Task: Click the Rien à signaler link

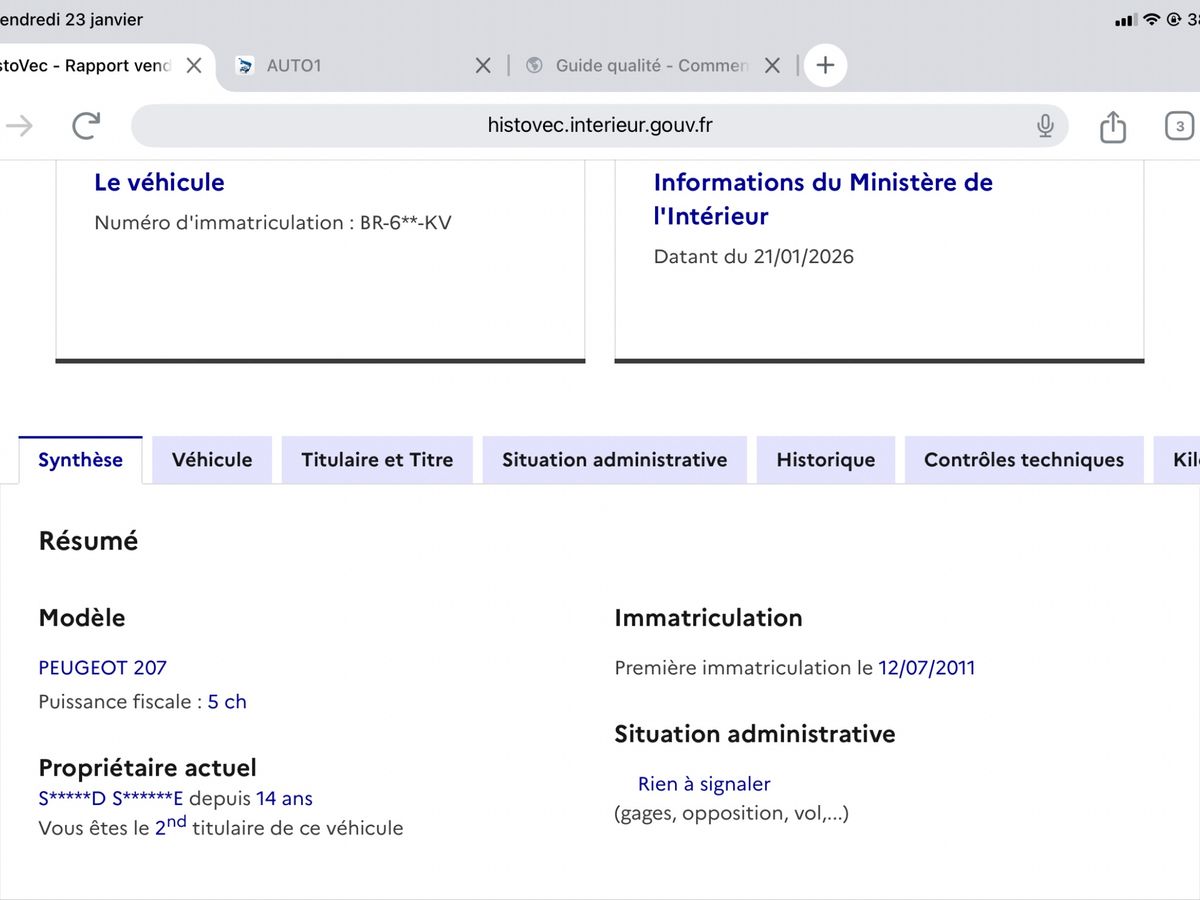Action: tap(704, 784)
